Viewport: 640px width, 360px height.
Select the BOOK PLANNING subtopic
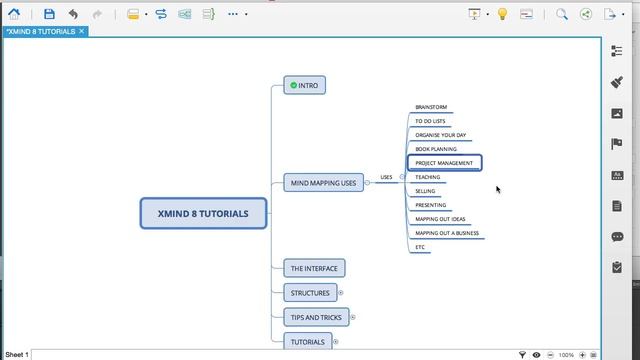click(x=436, y=149)
